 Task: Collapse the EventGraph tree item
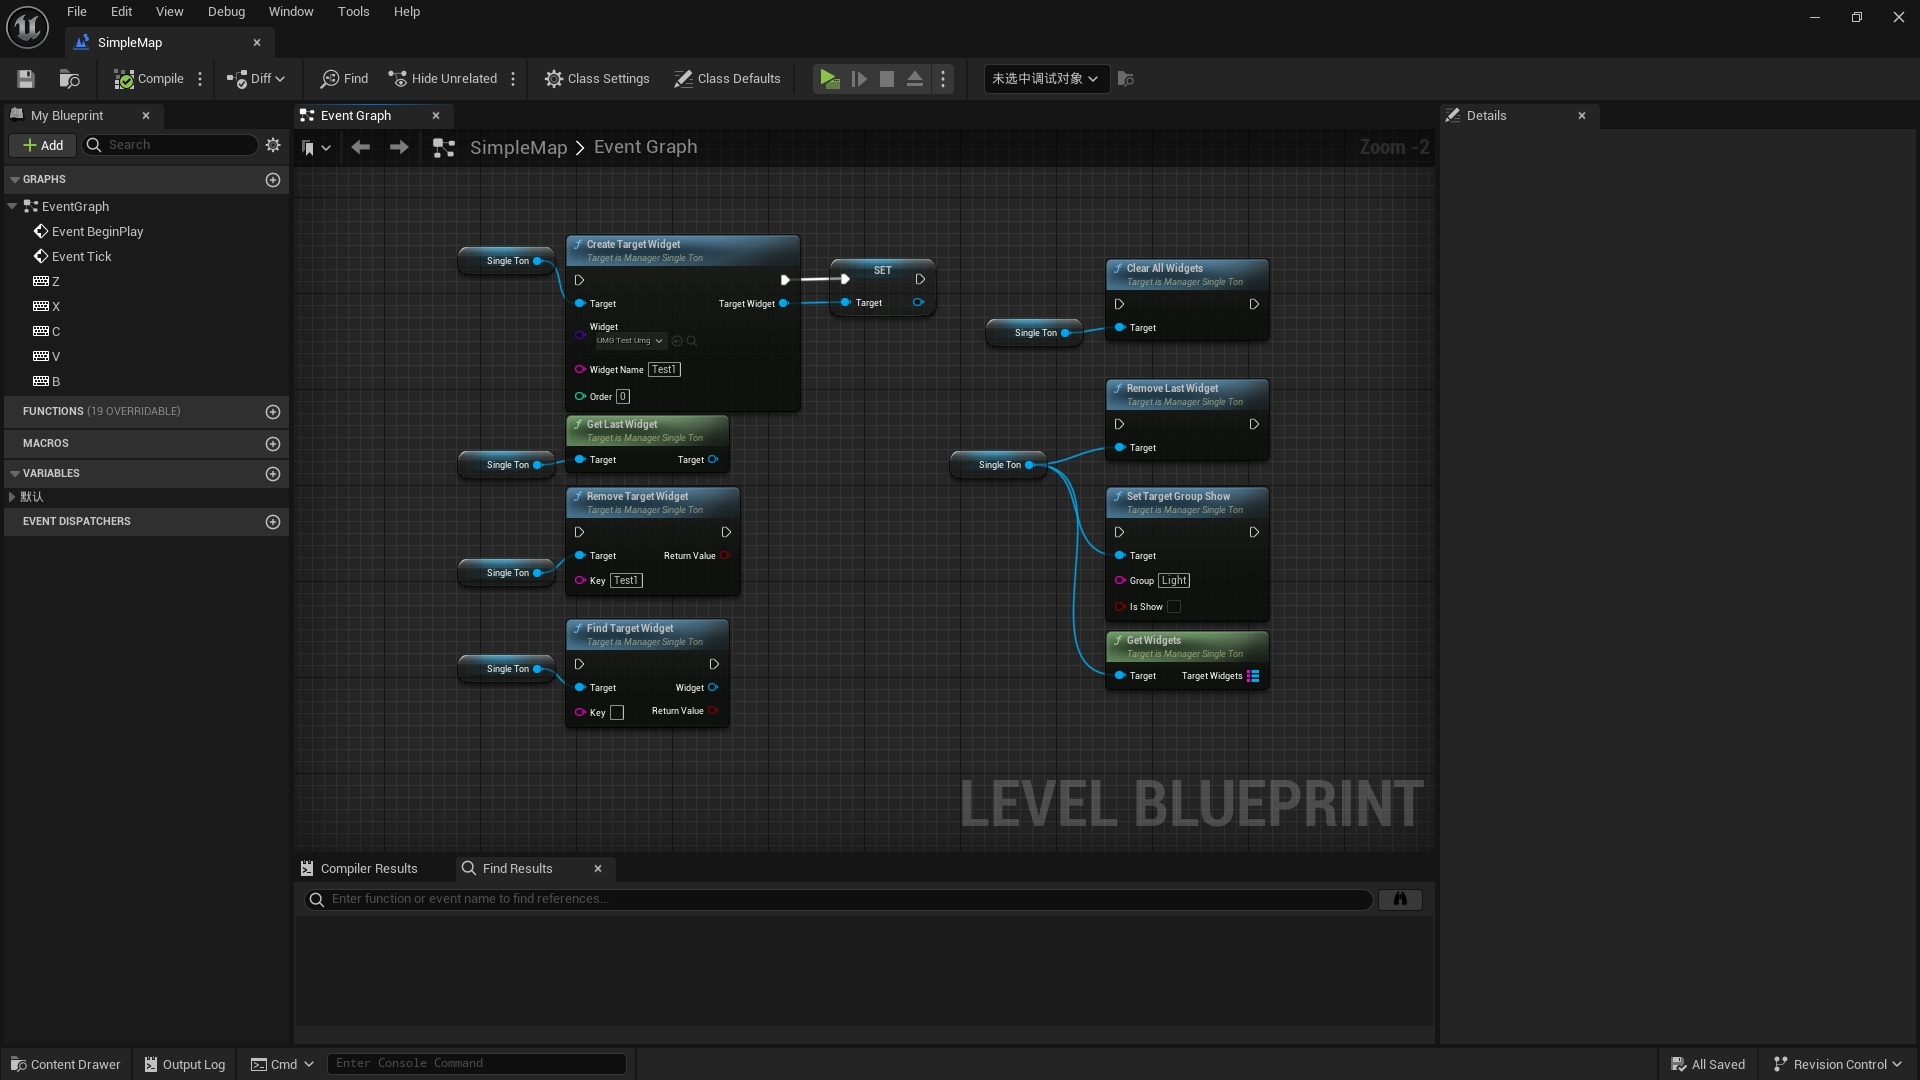point(11,206)
